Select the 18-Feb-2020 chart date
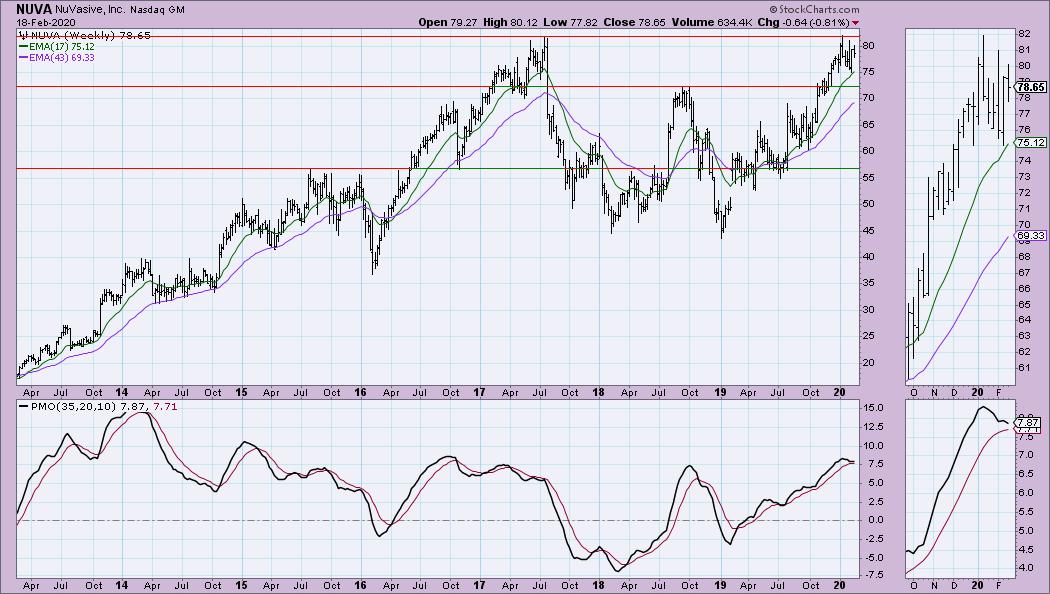Image resolution: width=1050 pixels, height=594 pixels. [x=46, y=23]
